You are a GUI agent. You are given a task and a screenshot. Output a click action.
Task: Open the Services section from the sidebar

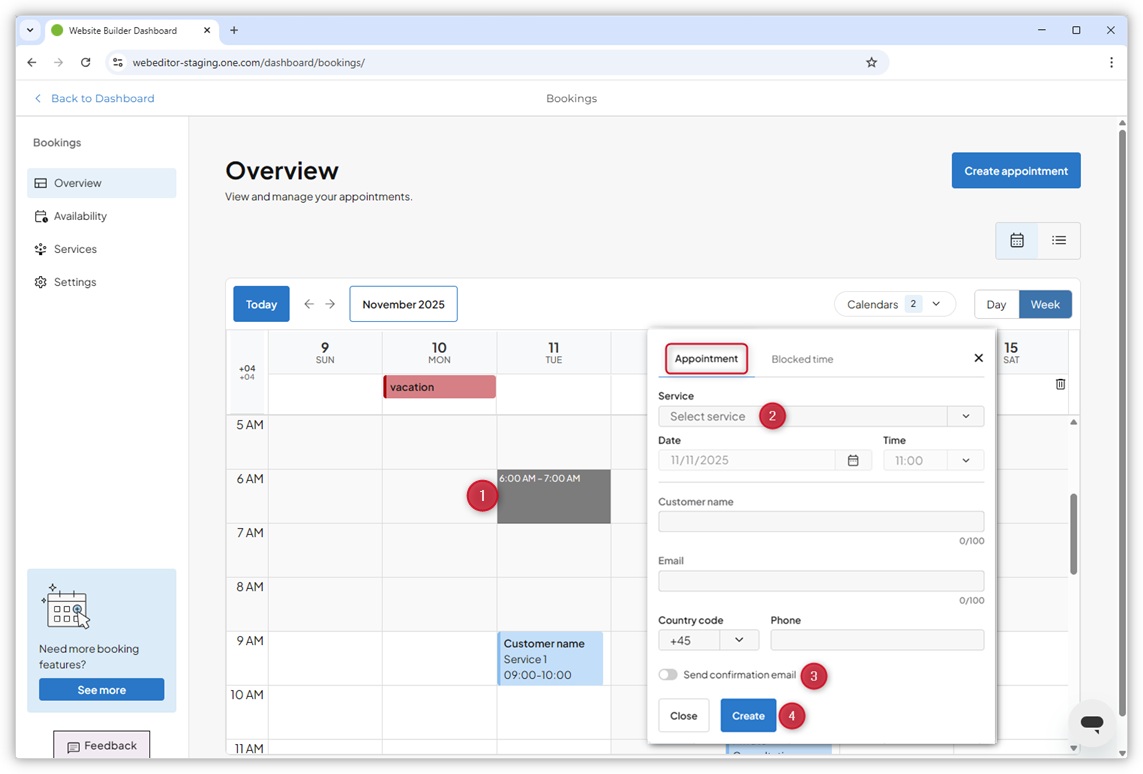coord(76,249)
